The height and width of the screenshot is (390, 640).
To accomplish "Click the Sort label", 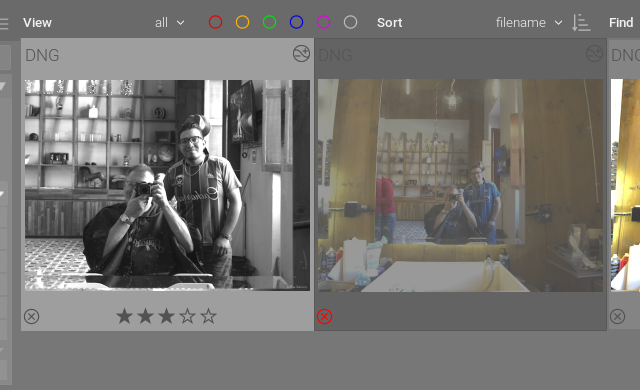I will tap(389, 23).
